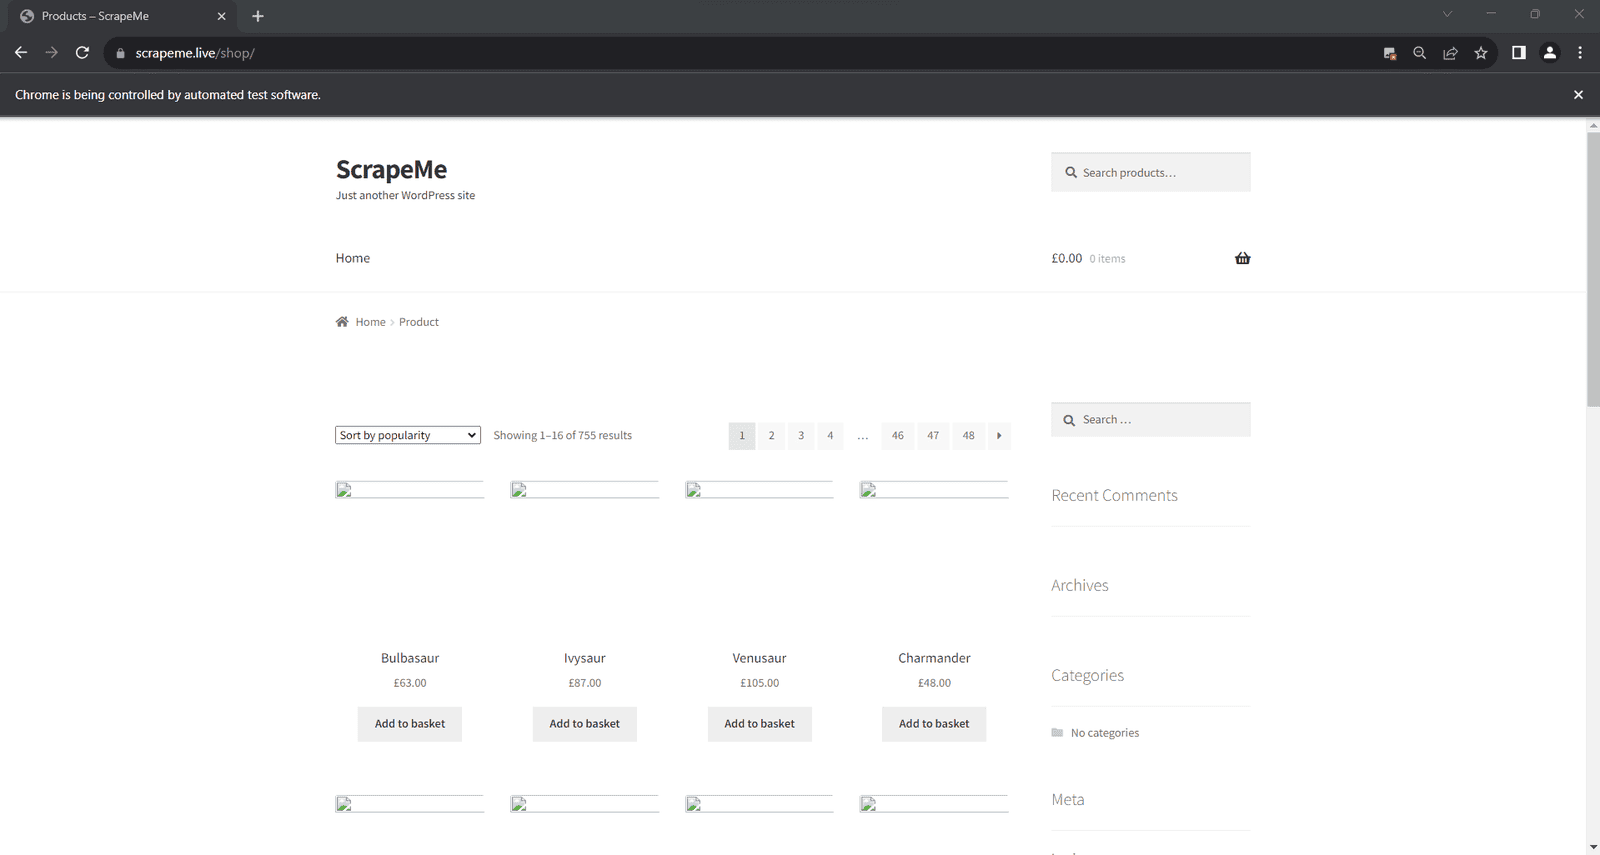This screenshot has height=855, width=1600.
Task: Go to page 3 of results
Action: [x=801, y=436]
